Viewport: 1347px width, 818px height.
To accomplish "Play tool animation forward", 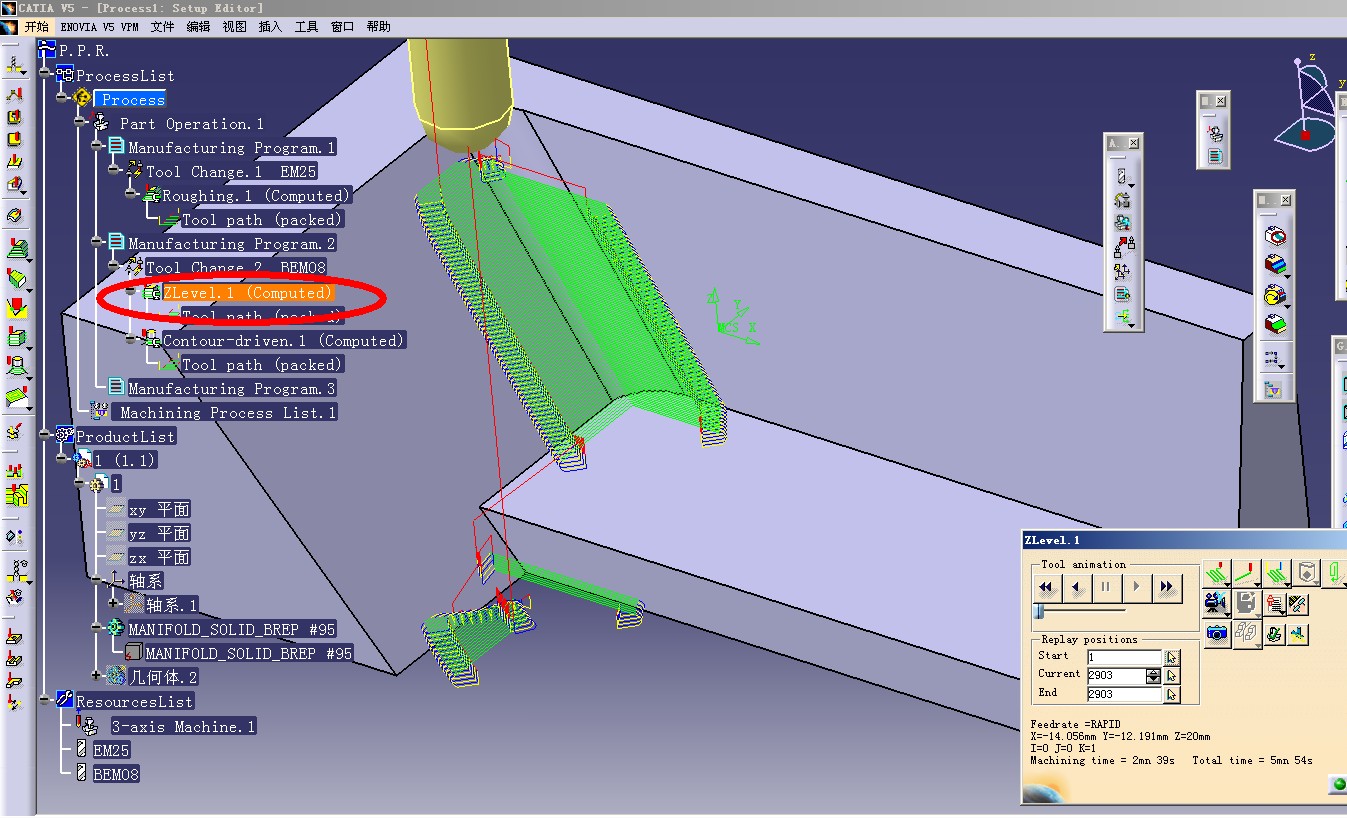I will tap(1136, 587).
